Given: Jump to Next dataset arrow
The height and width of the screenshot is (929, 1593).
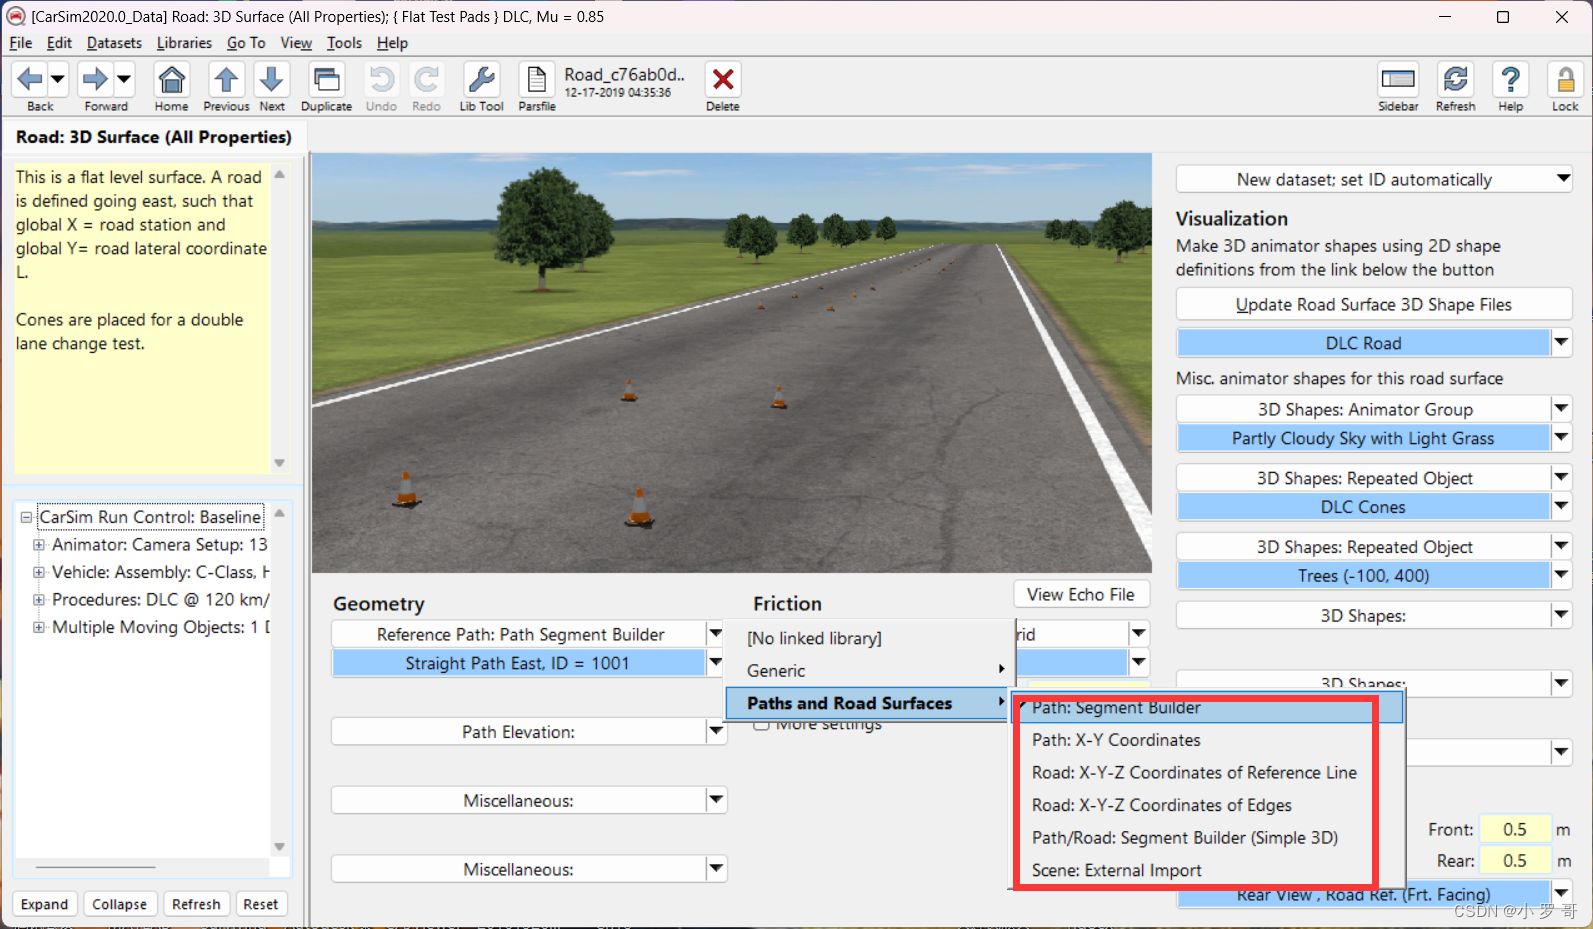Looking at the screenshot, I should pos(271,80).
